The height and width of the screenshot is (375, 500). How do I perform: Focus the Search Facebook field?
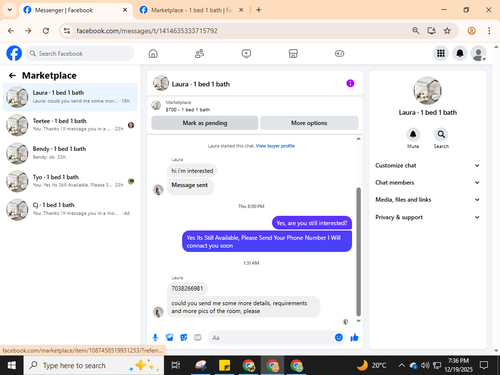pyautogui.click(x=80, y=53)
